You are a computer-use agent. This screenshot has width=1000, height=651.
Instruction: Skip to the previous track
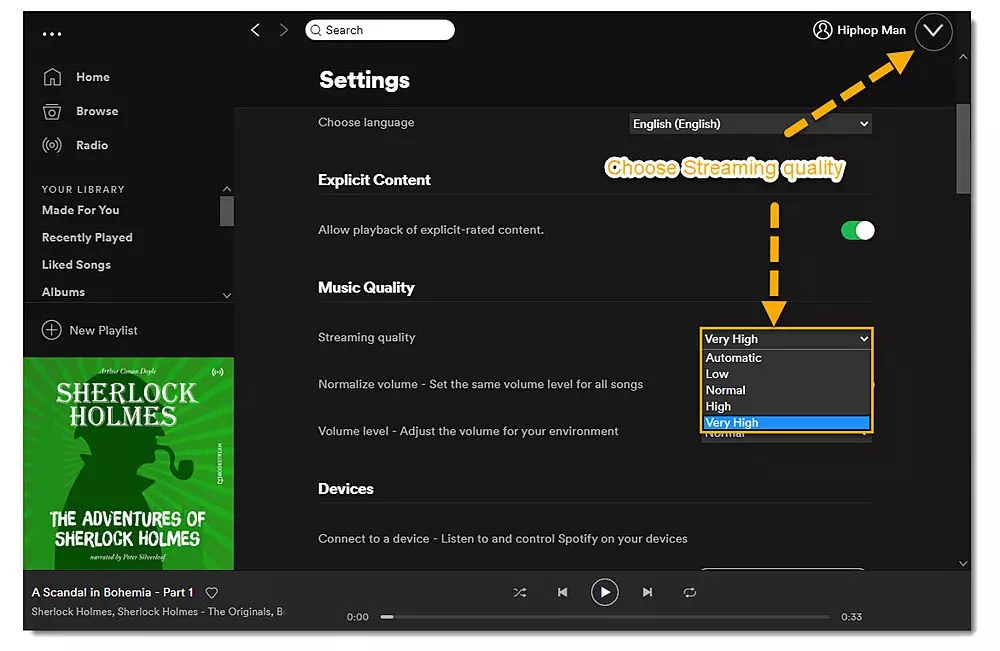click(x=562, y=592)
